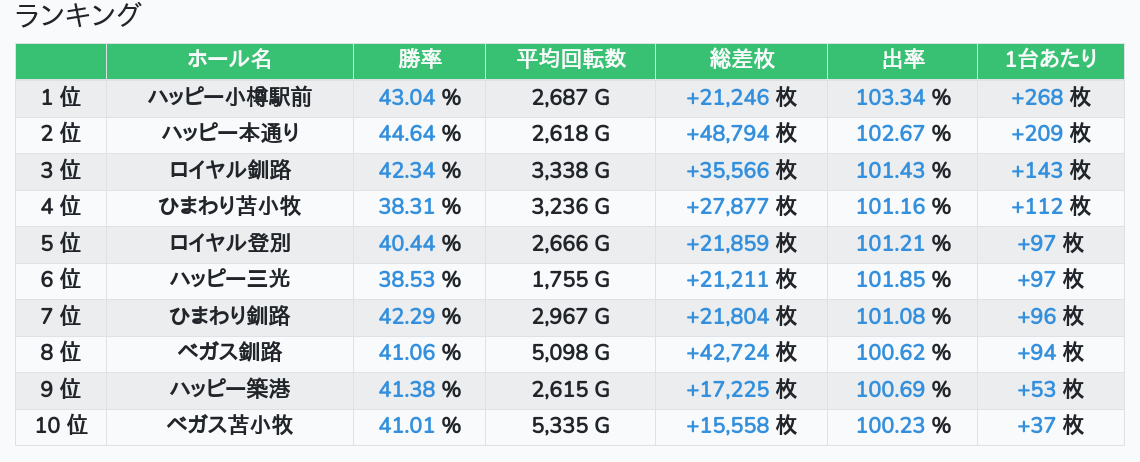Click the +15,558 total difference link
The height and width of the screenshot is (462, 1140).
[x=727, y=425]
